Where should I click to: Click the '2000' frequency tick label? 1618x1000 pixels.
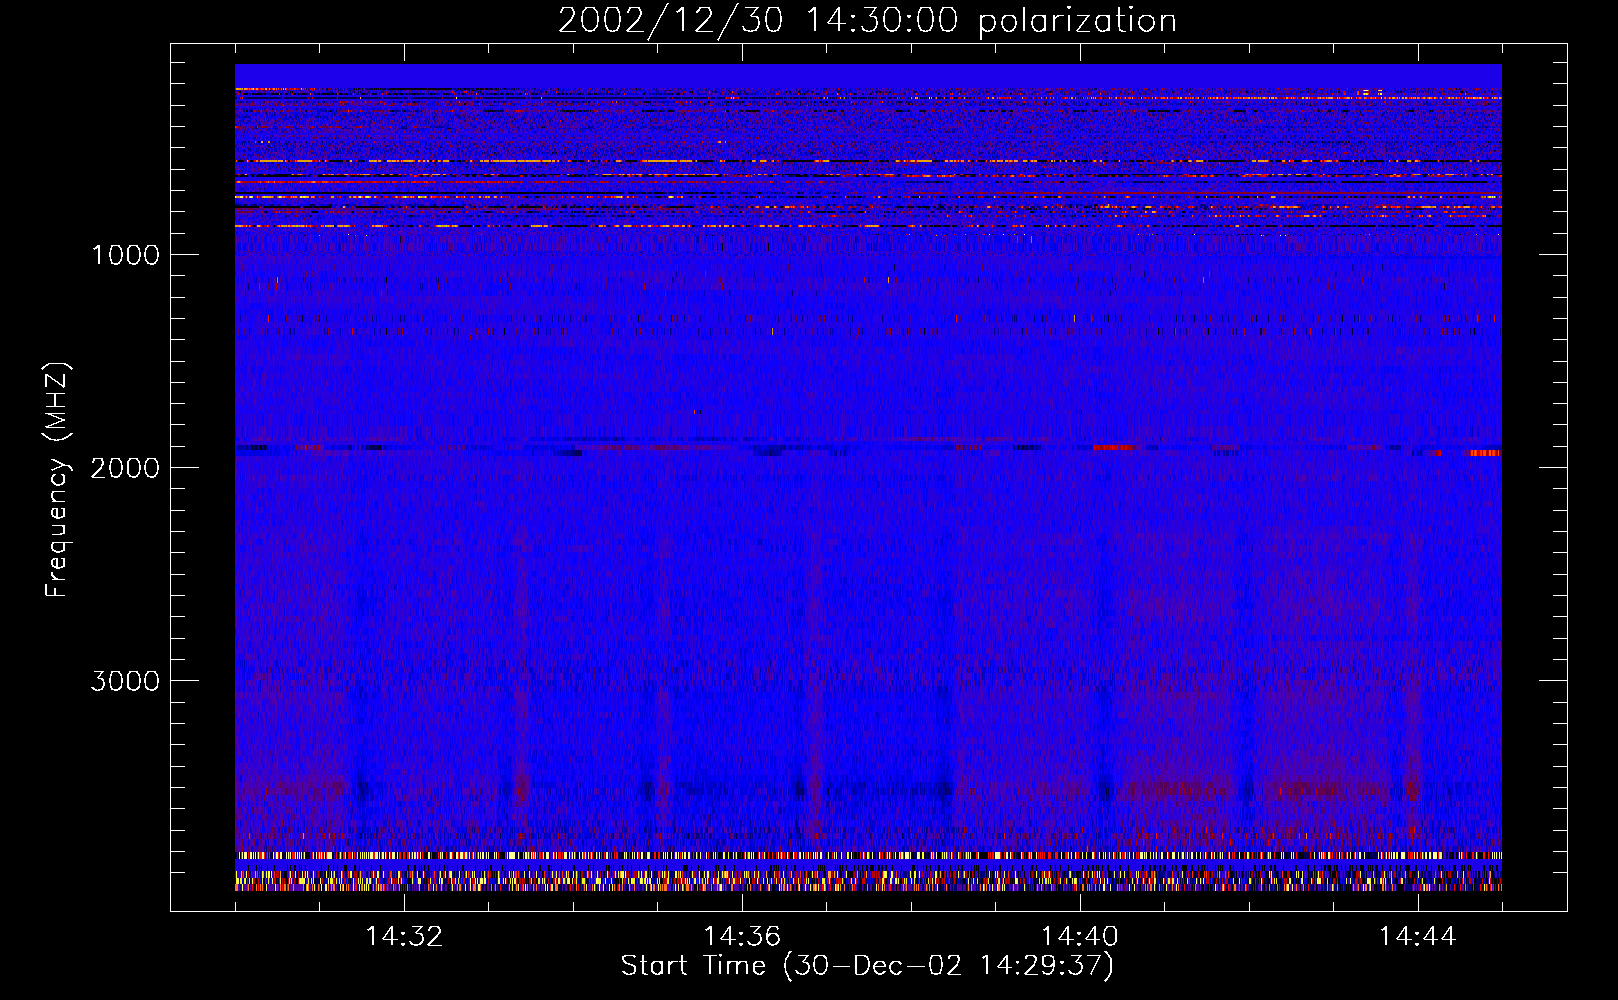pyautogui.click(x=125, y=468)
